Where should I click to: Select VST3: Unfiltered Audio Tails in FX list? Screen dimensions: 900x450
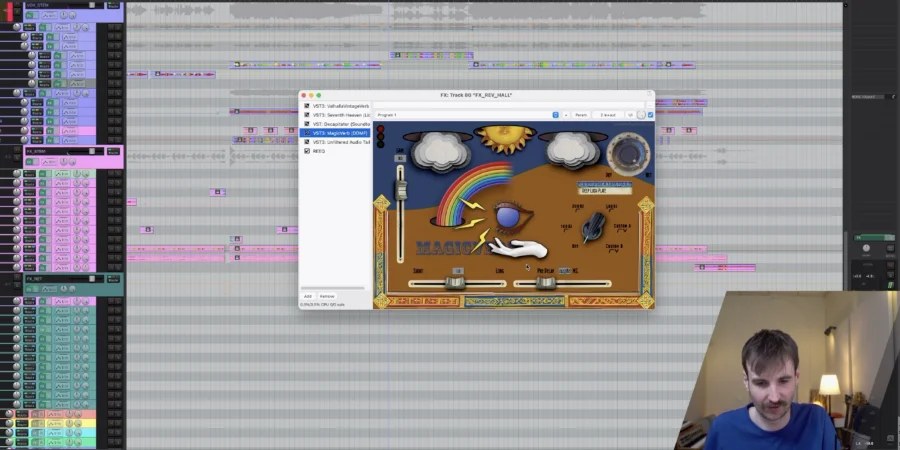coord(341,142)
